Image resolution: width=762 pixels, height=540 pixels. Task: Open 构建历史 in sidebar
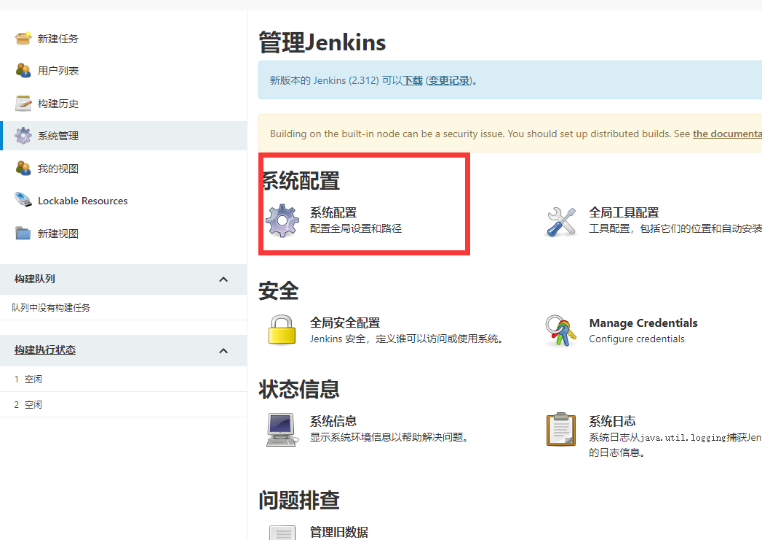pos(58,104)
